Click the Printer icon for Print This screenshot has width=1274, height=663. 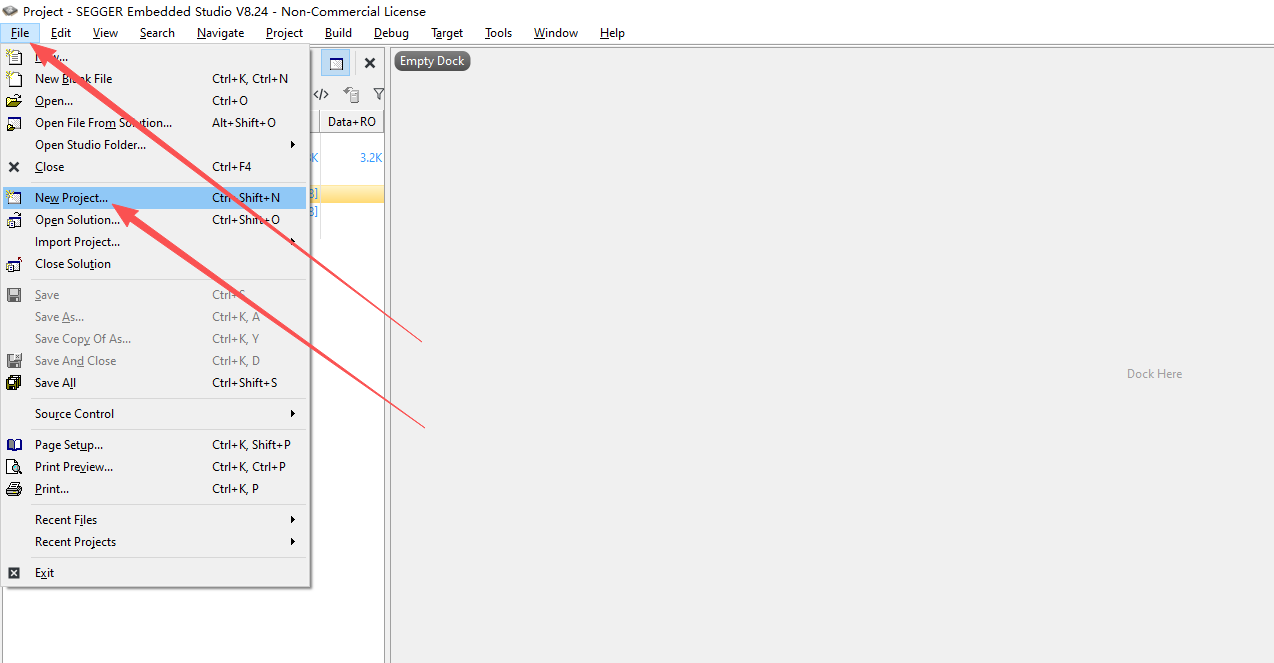[14, 489]
